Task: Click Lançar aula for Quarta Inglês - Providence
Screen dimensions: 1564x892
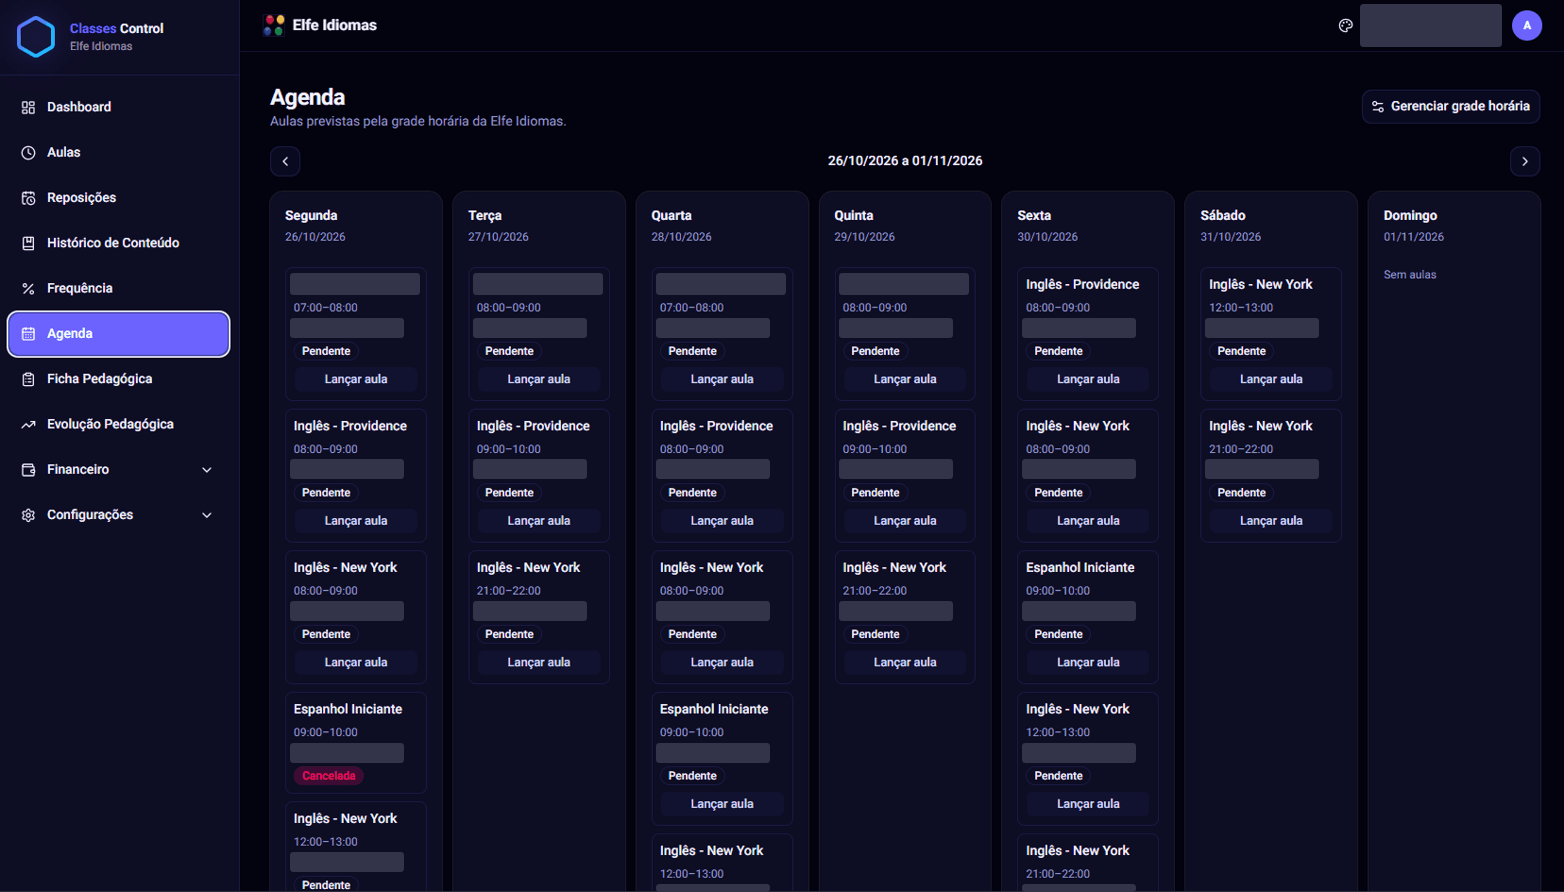Action: [x=722, y=521]
